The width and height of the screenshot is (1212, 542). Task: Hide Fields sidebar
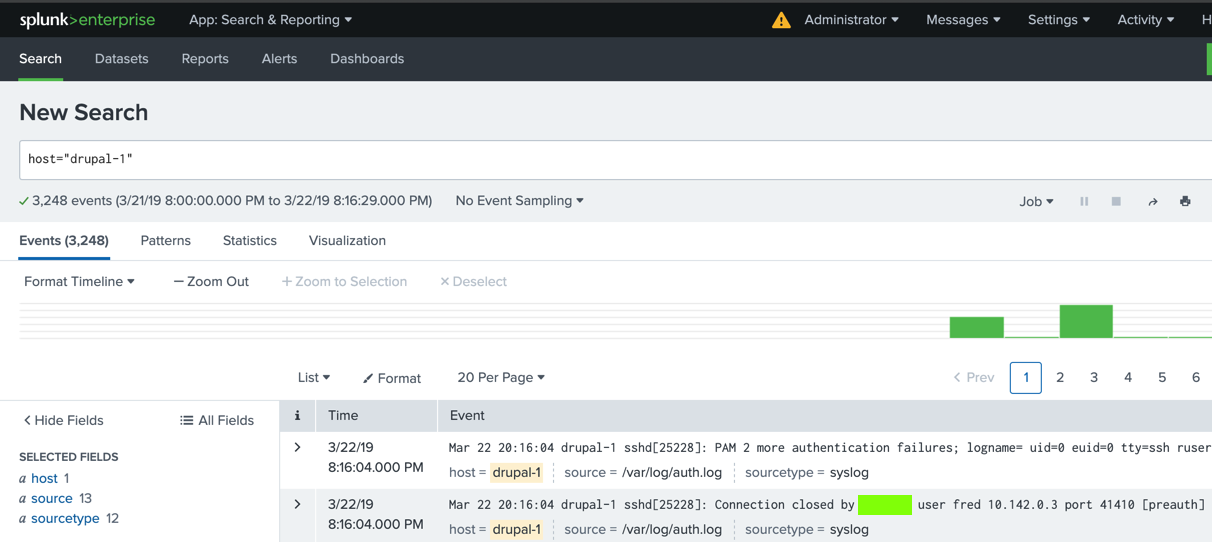click(63, 420)
